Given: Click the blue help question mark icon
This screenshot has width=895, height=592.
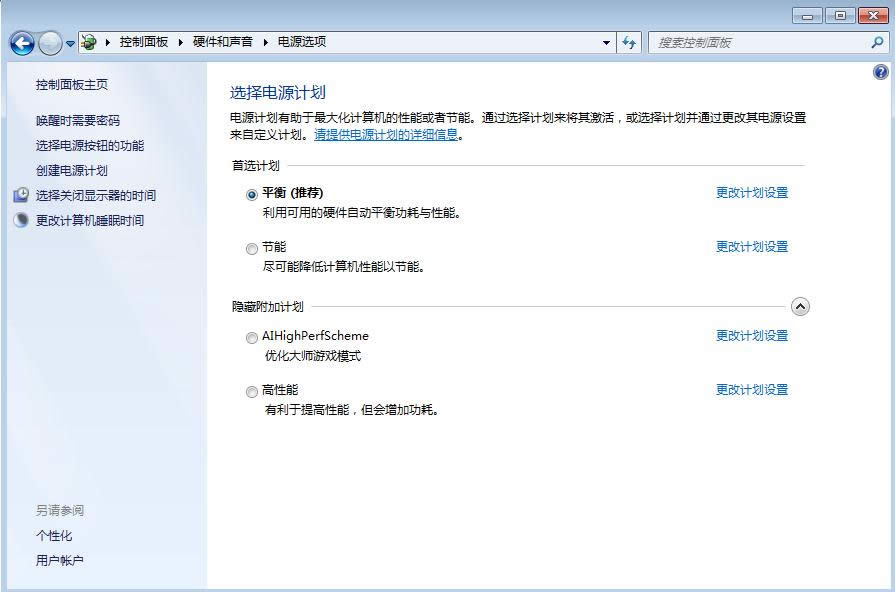Looking at the screenshot, I should click(x=881, y=72).
